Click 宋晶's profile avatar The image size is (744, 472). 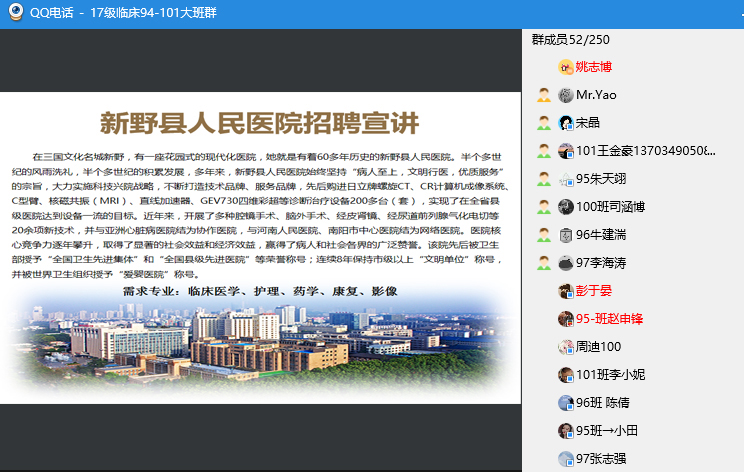(565, 123)
